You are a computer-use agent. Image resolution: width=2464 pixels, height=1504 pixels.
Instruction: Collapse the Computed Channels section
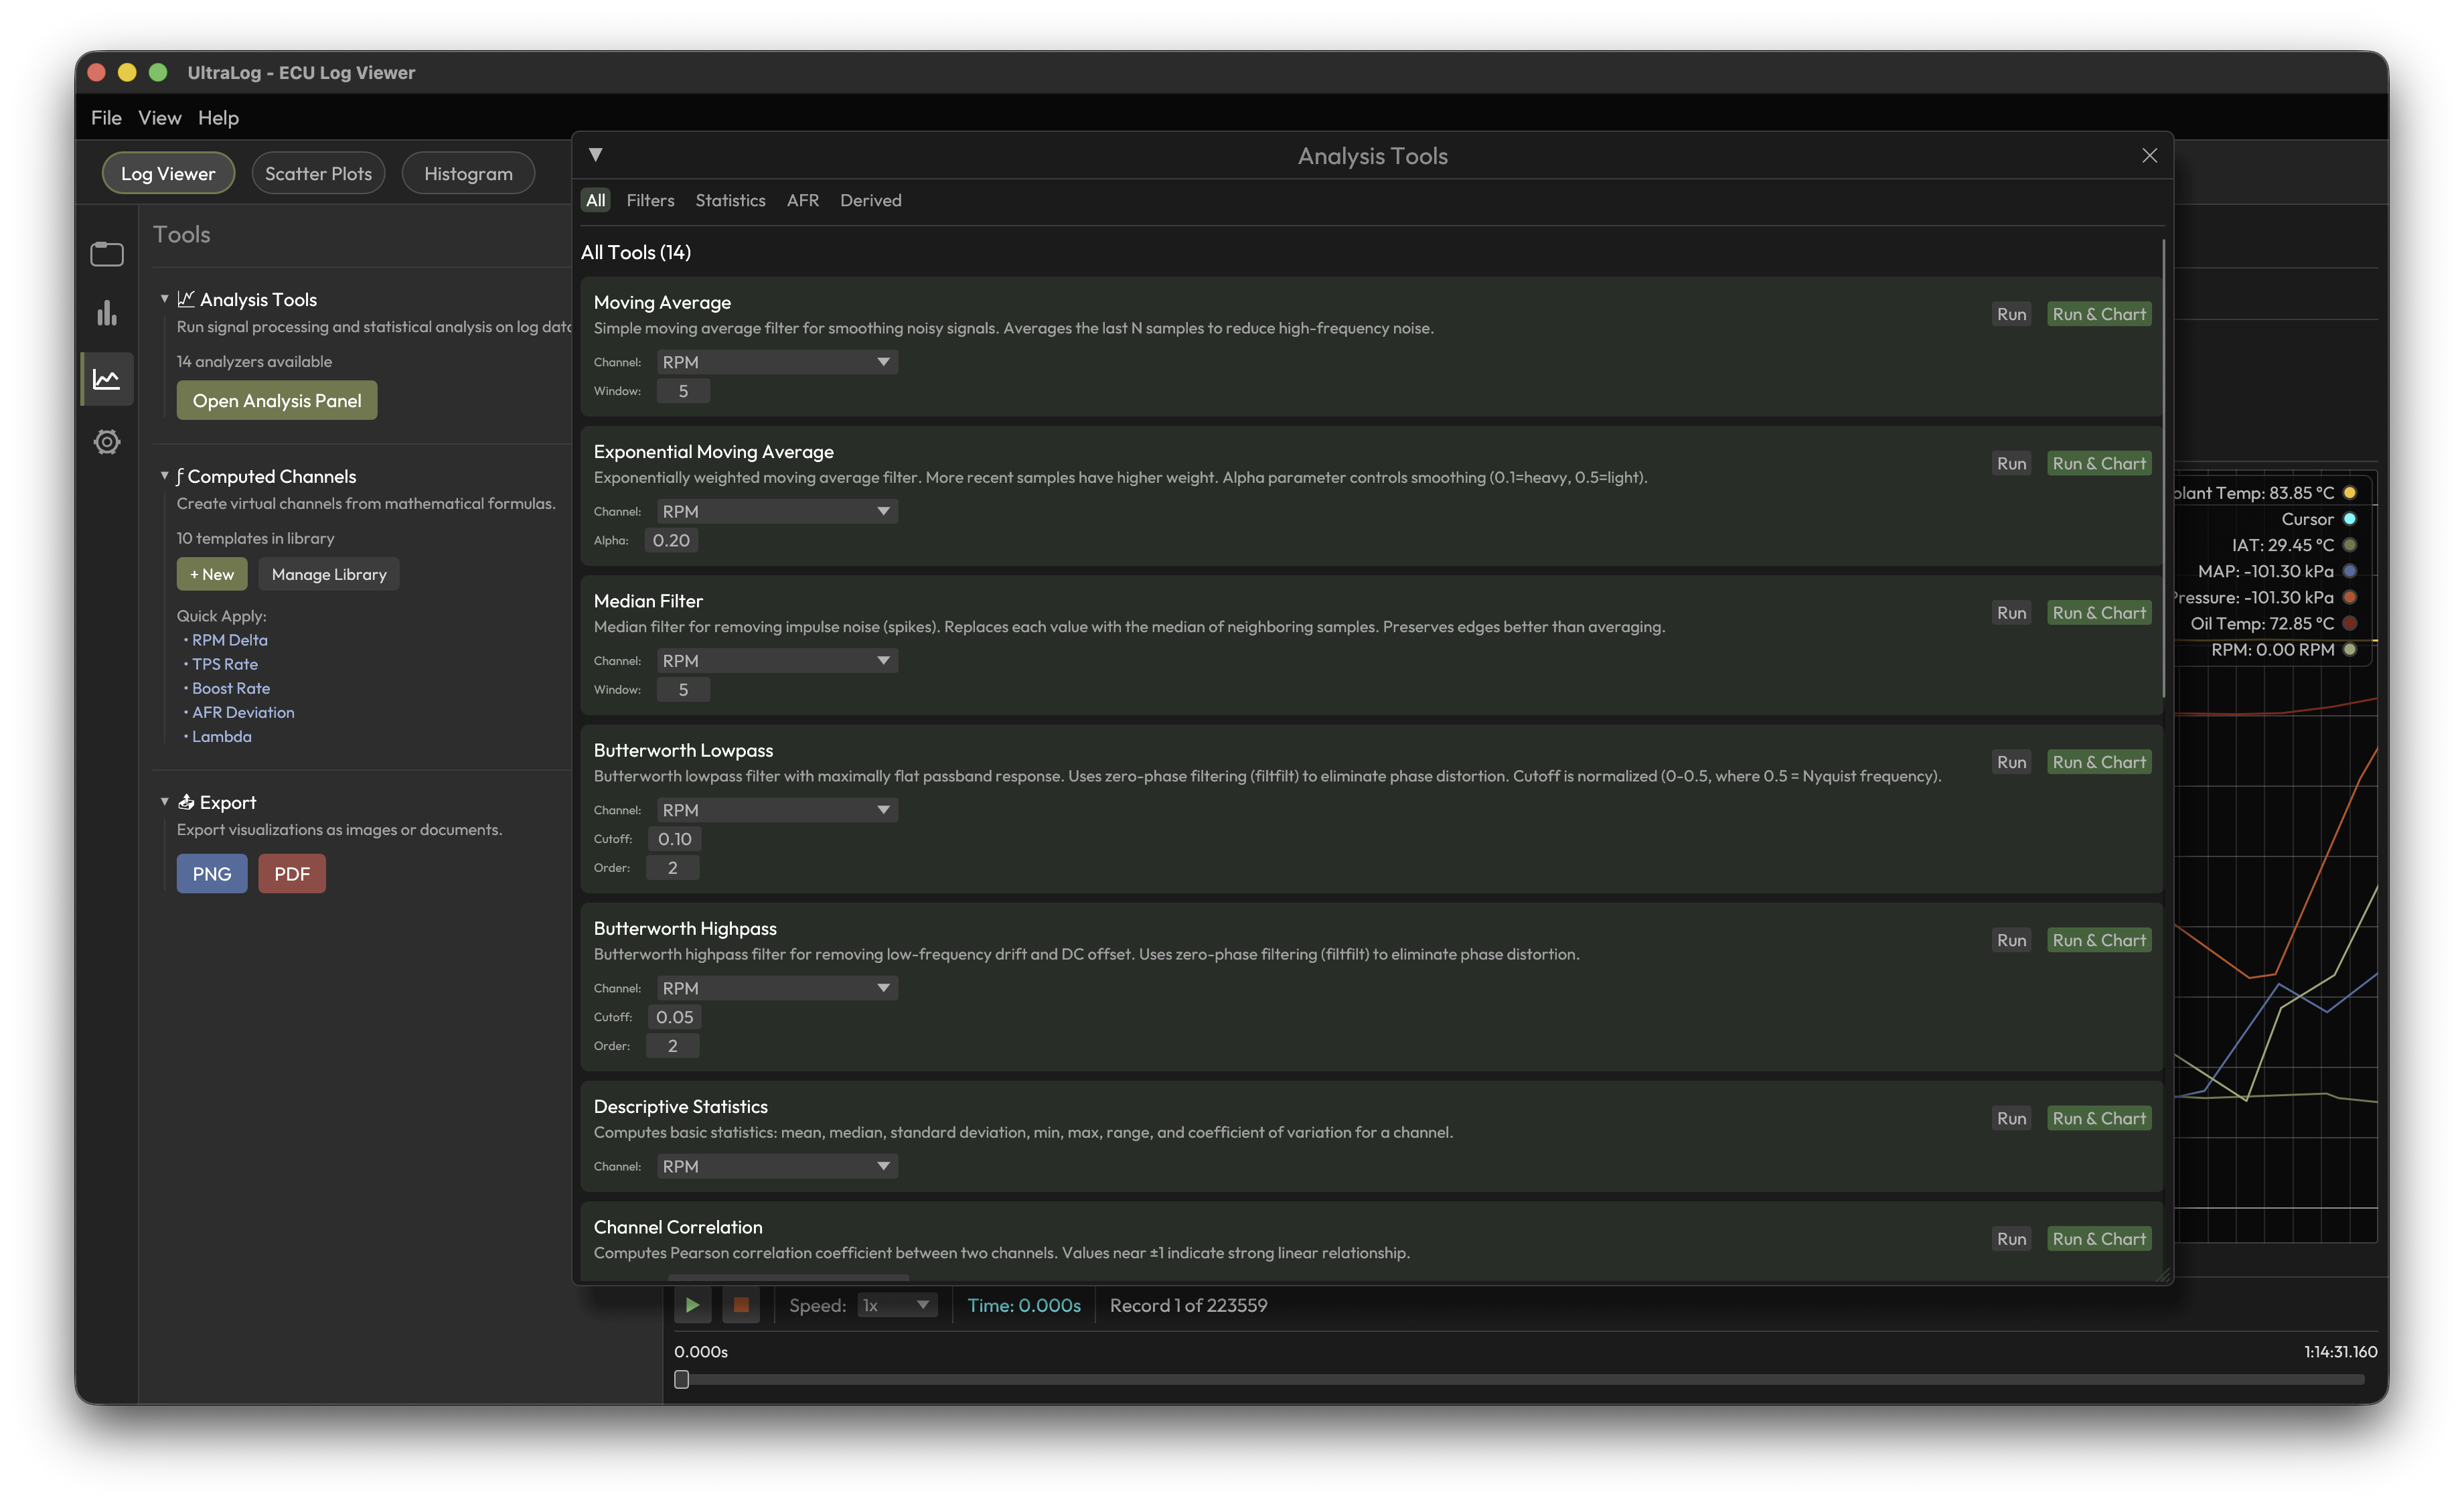[165, 476]
